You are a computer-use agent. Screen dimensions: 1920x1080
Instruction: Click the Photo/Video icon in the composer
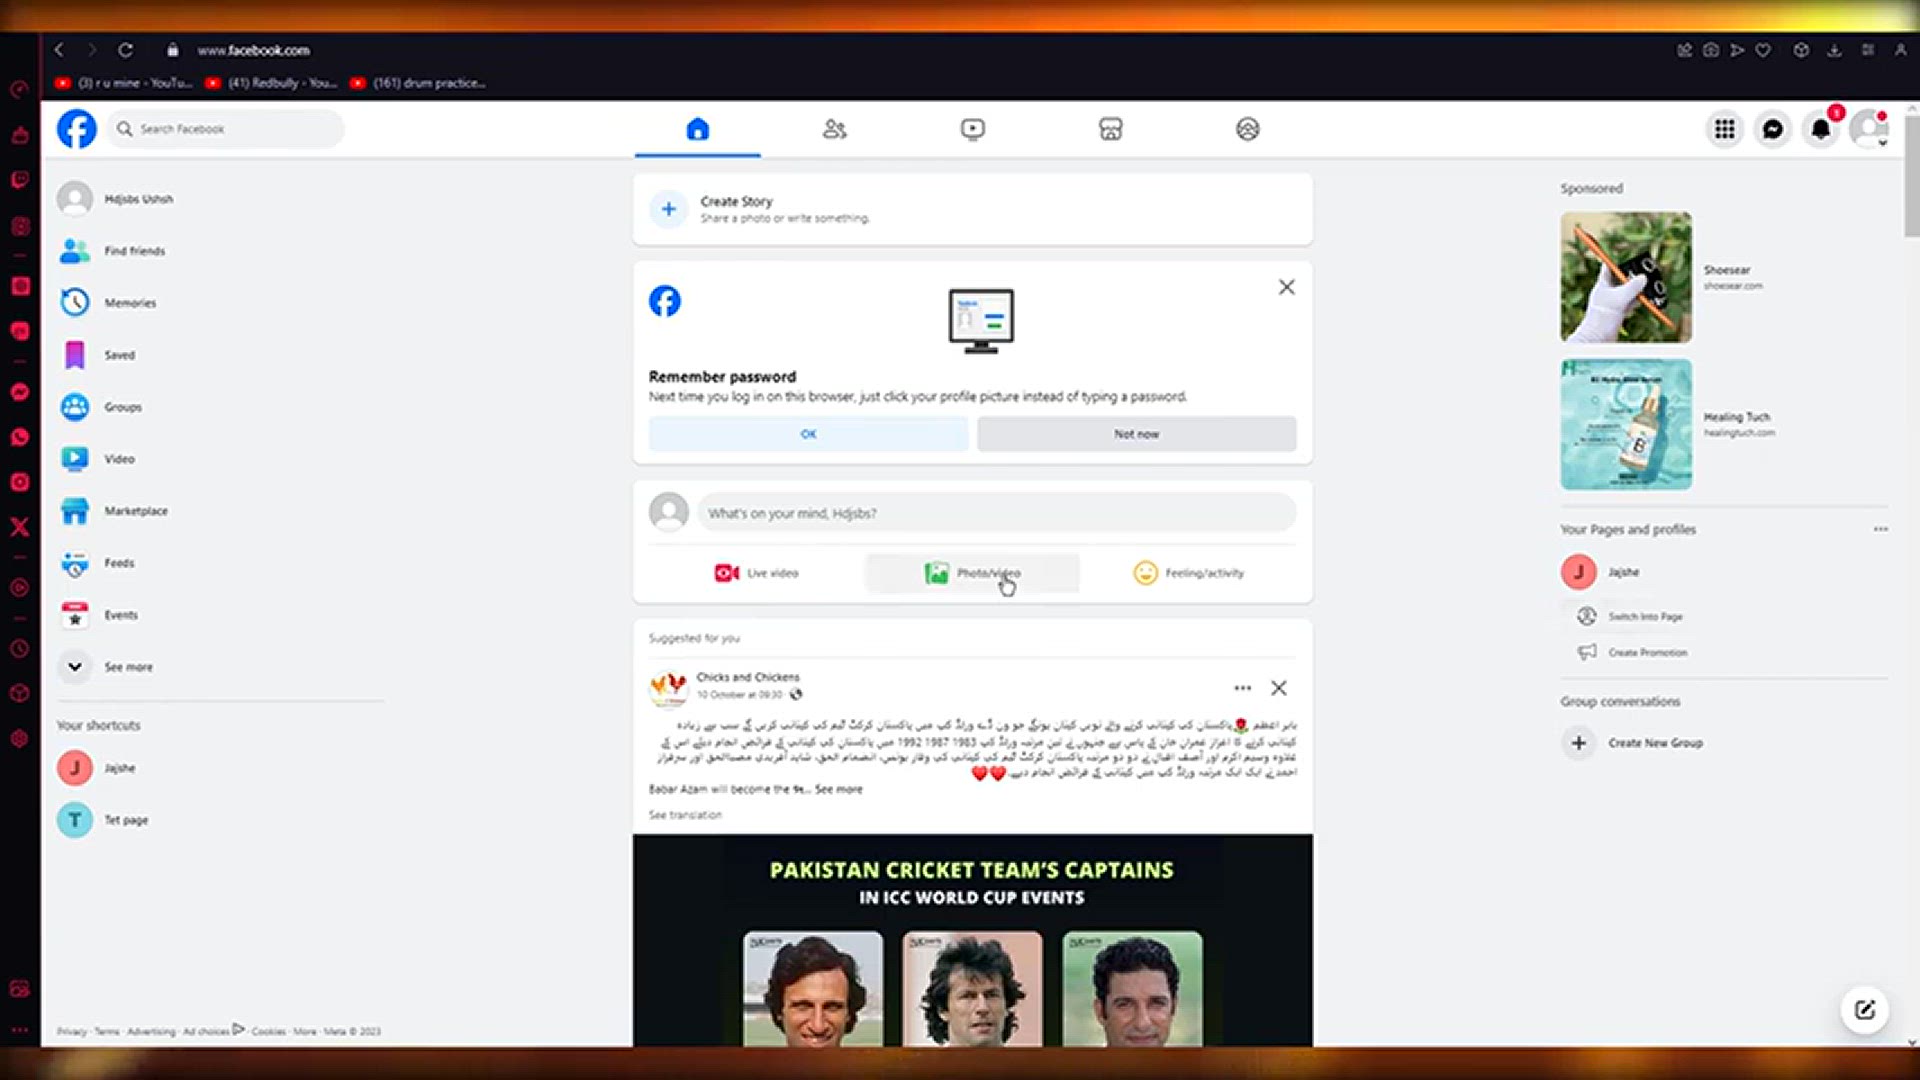(x=937, y=572)
